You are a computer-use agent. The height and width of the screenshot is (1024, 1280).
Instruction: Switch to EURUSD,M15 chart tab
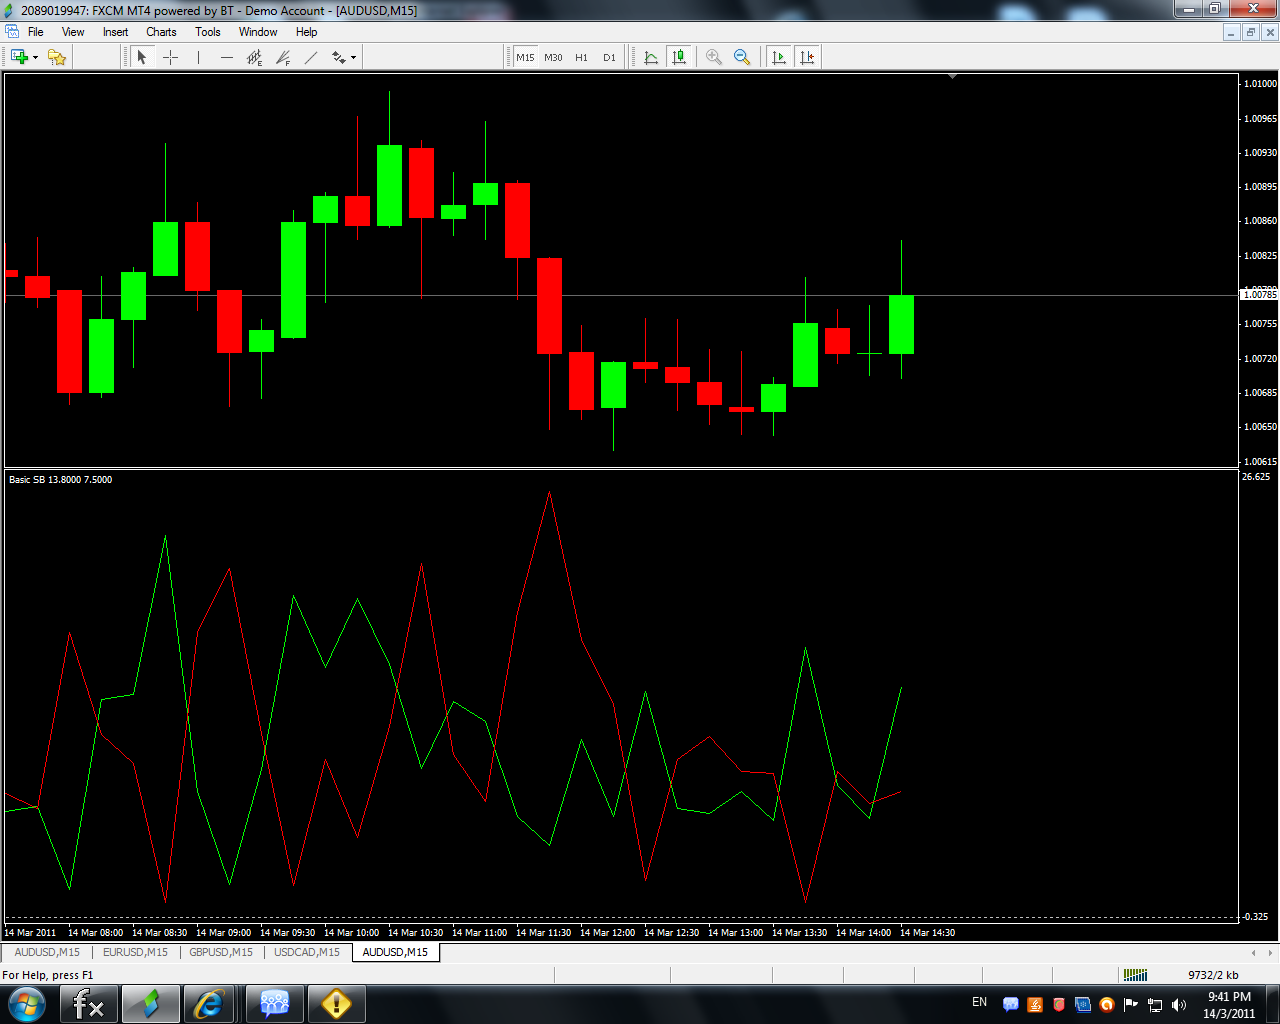(135, 952)
